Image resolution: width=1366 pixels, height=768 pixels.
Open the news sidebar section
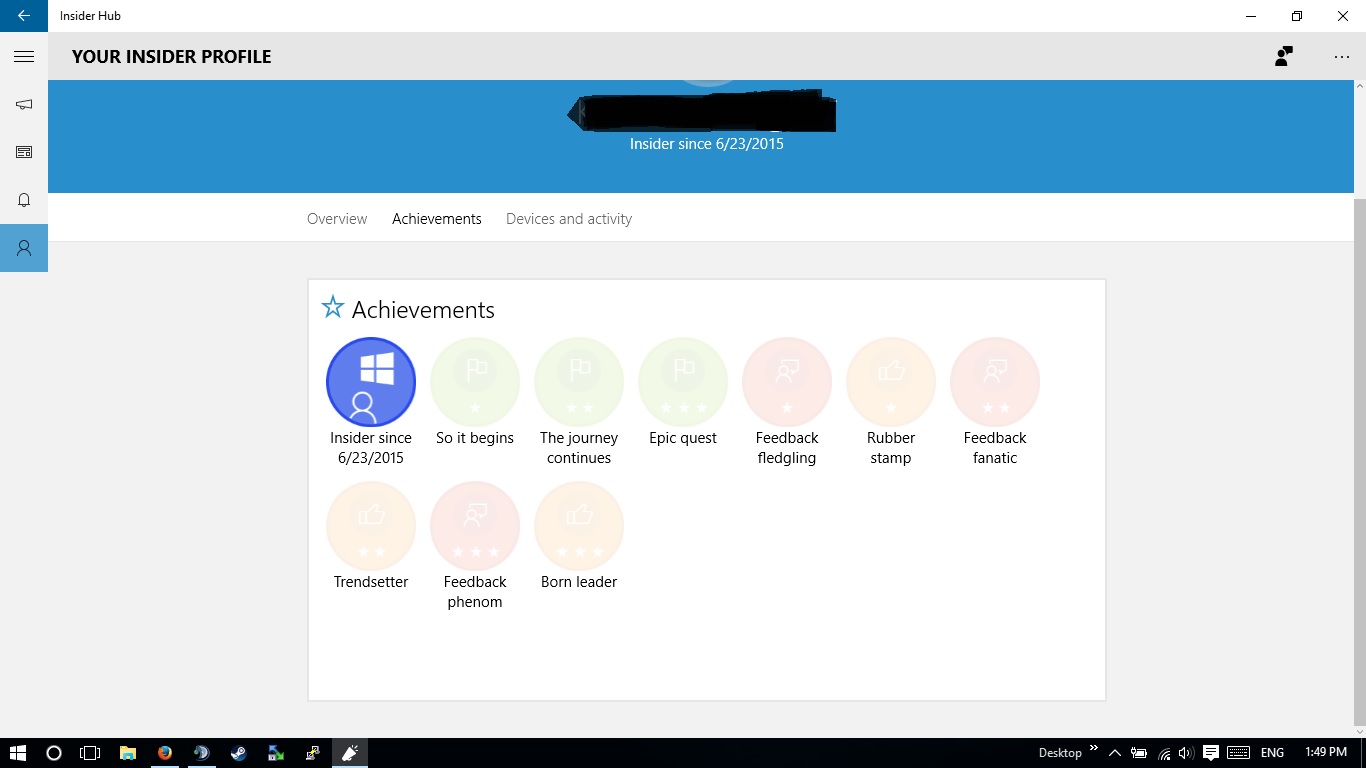(x=24, y=152)
